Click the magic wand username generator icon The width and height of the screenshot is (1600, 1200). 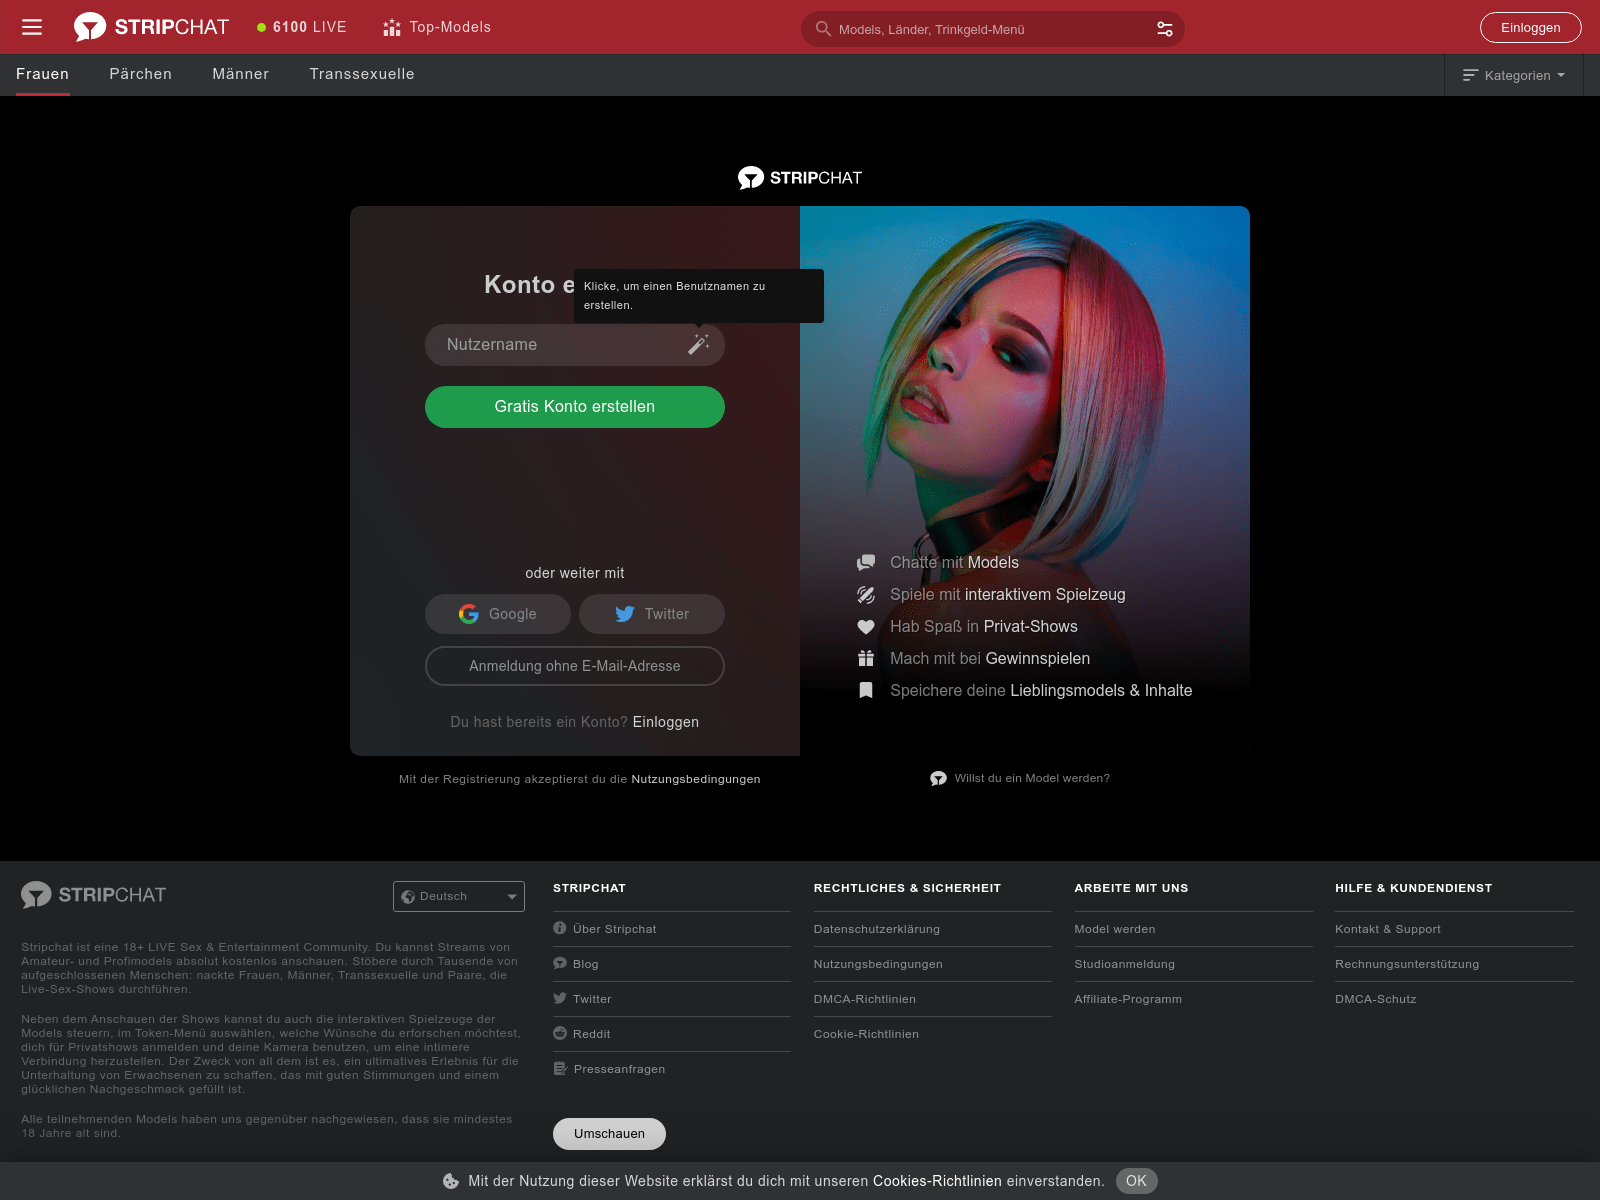[x=699, y=344]
